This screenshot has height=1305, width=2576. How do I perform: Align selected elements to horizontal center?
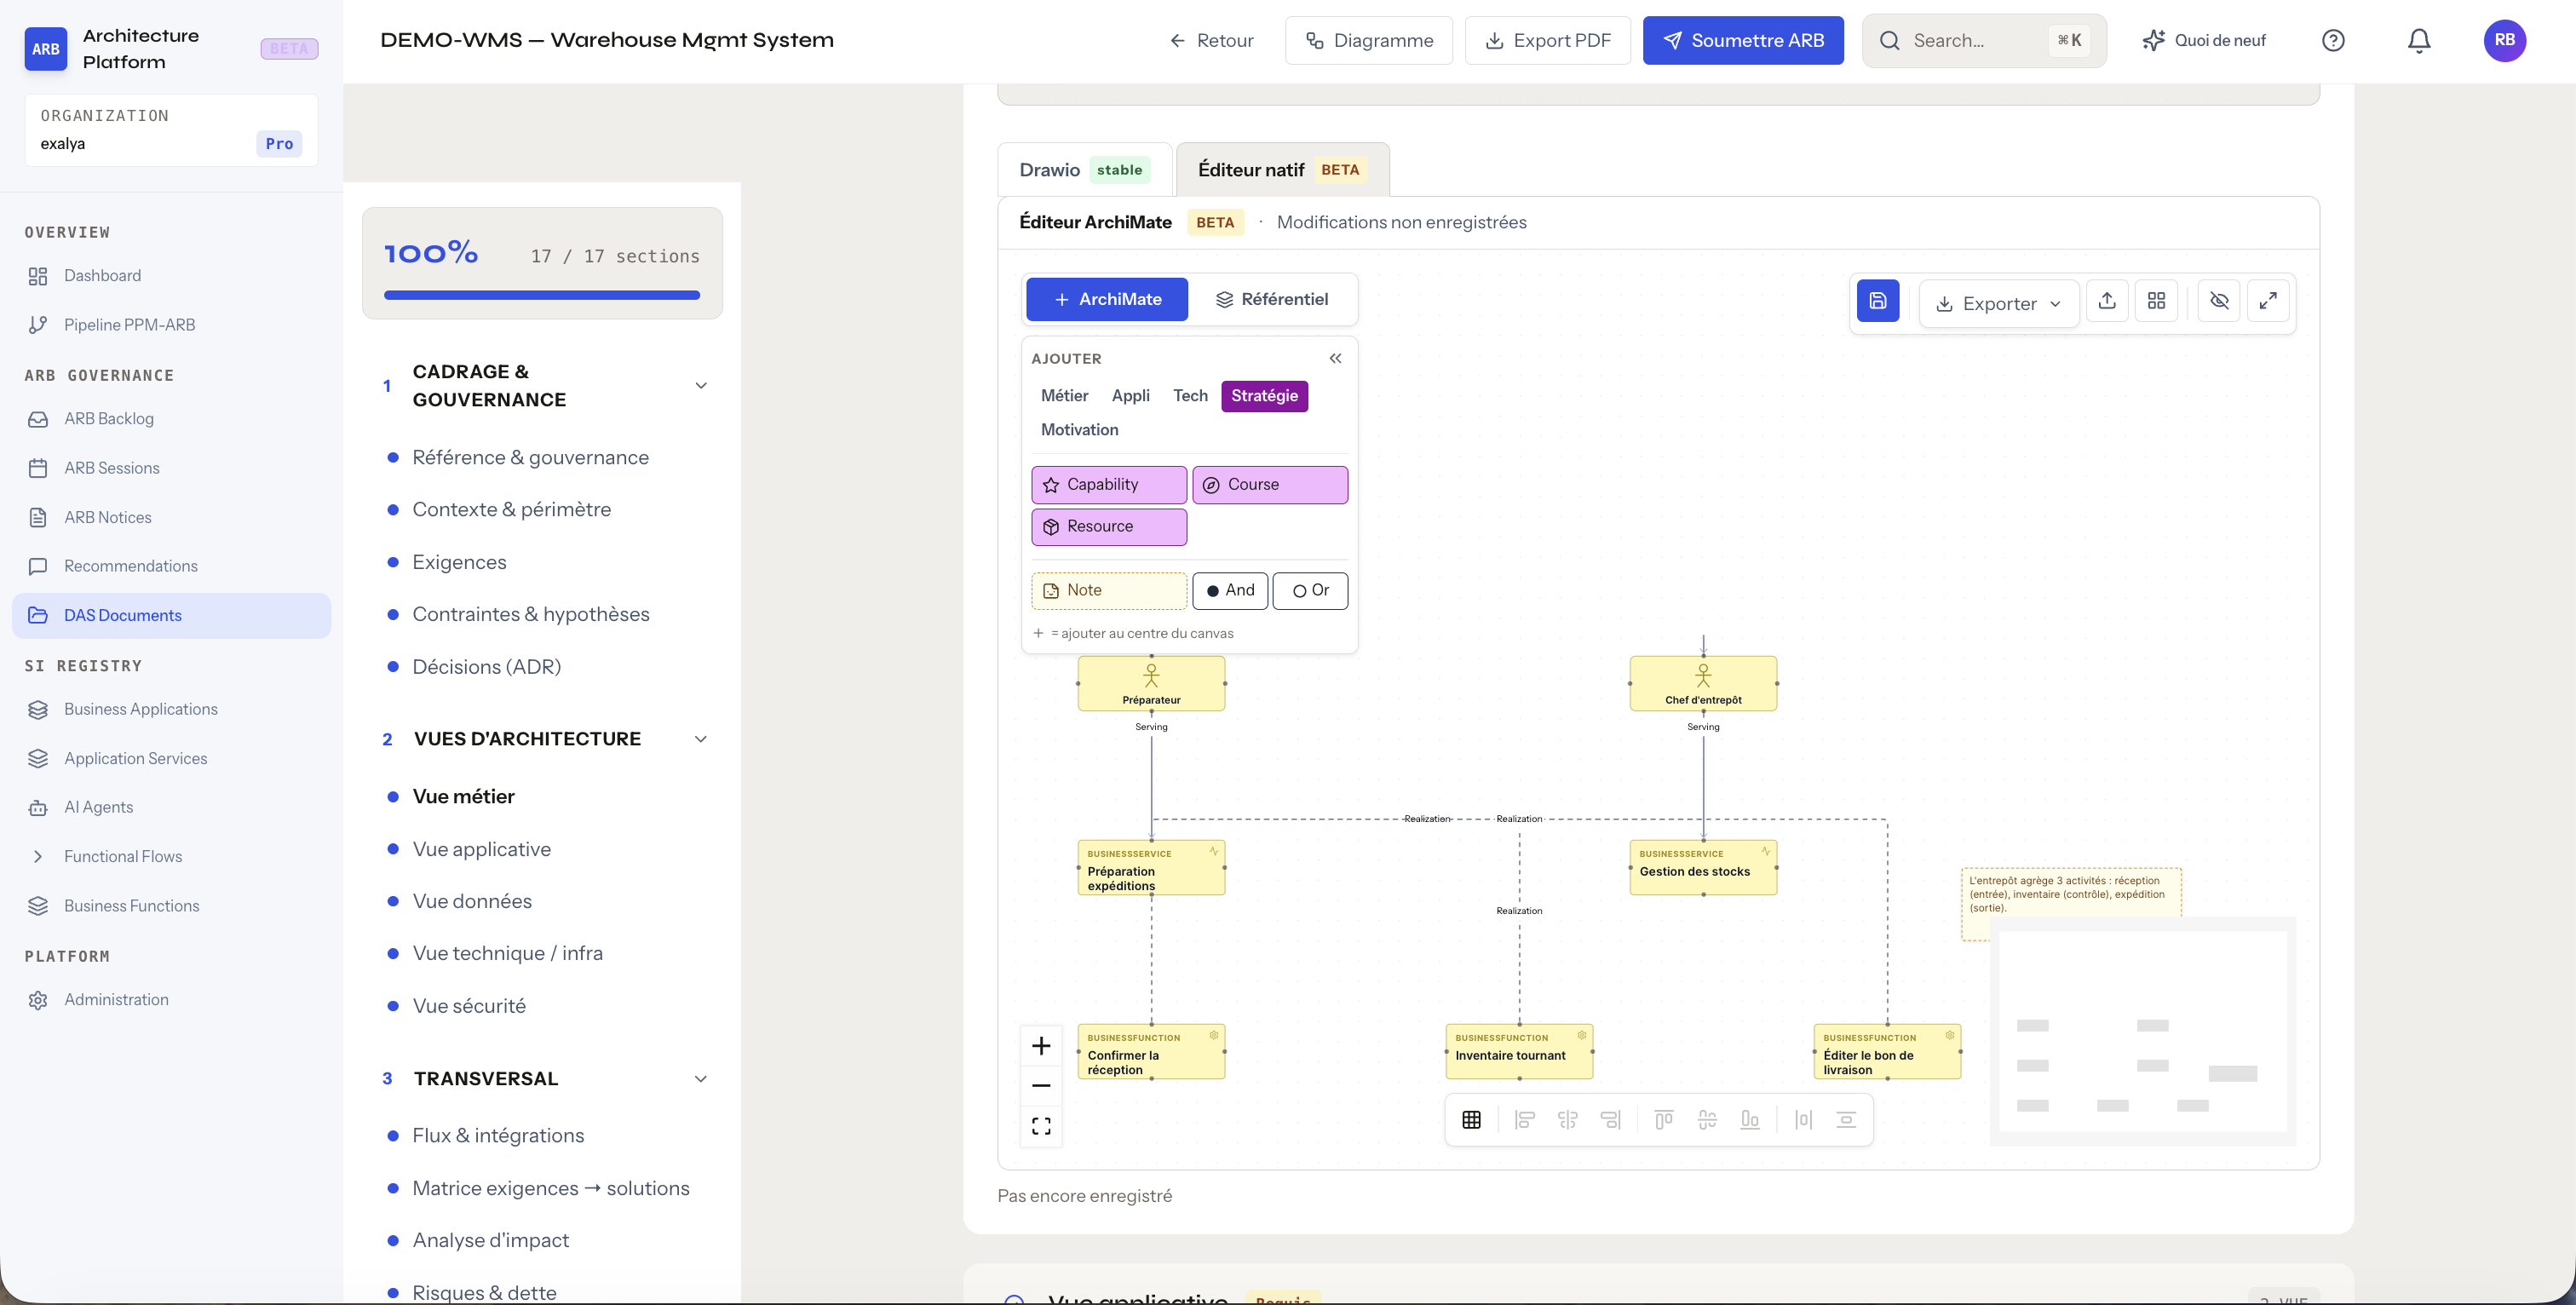coord(1567,1120)
